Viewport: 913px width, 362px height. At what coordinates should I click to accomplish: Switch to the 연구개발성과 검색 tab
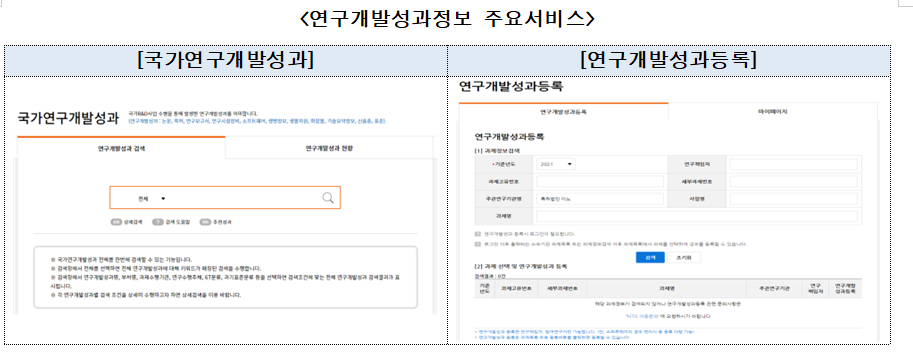[122, 148]
